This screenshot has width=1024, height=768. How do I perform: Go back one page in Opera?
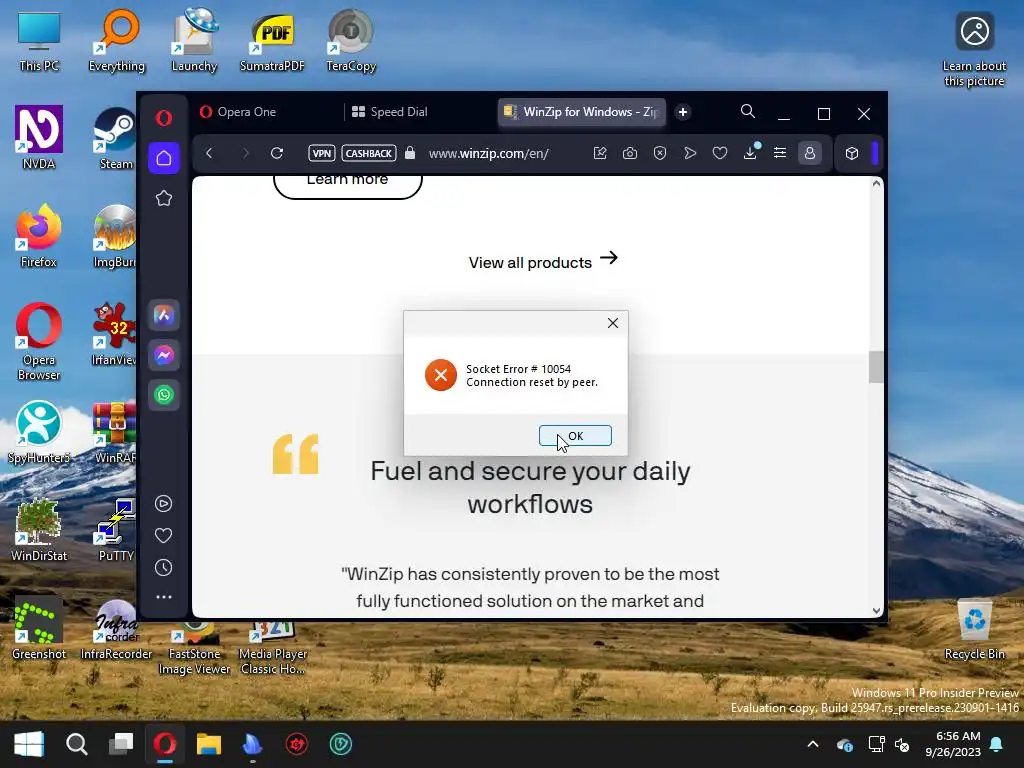tap(209, 153)
